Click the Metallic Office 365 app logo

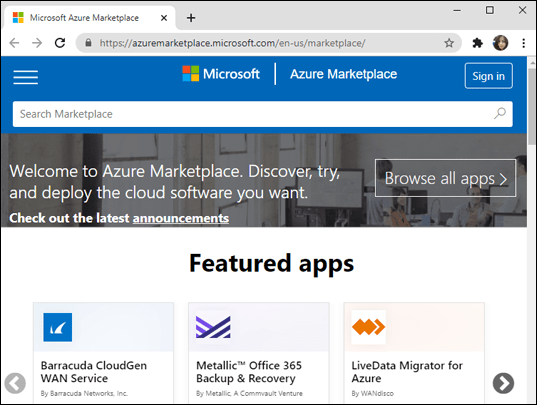pos(213,327)
